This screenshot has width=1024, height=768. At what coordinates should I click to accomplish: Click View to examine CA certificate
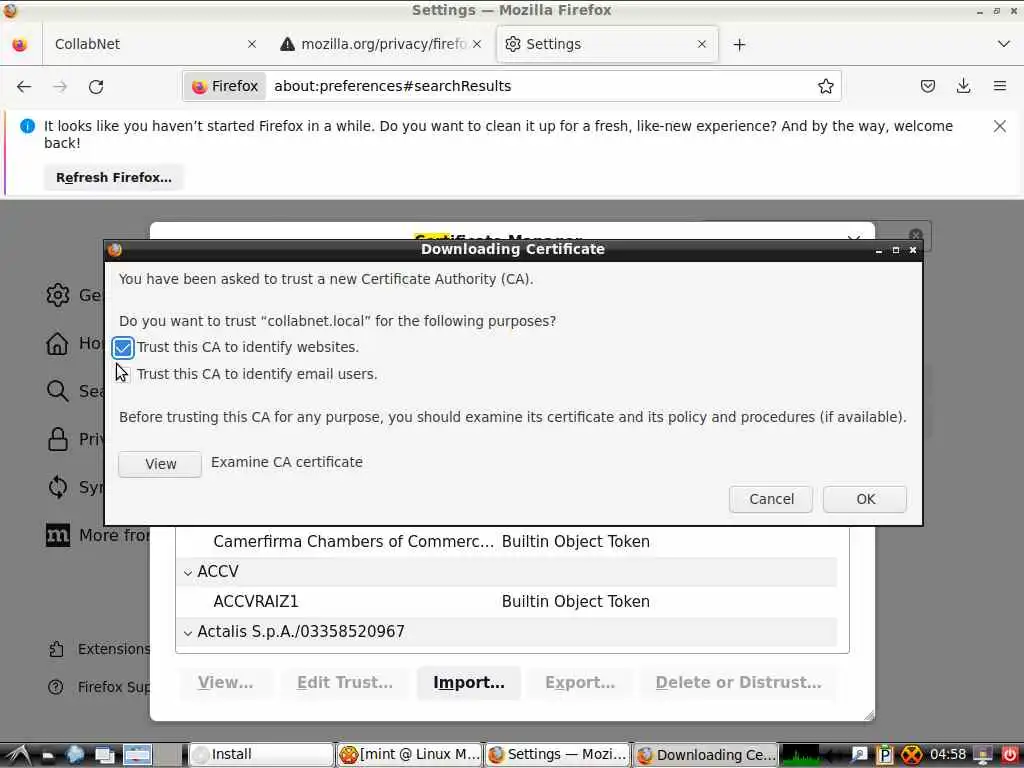(160, 464)
